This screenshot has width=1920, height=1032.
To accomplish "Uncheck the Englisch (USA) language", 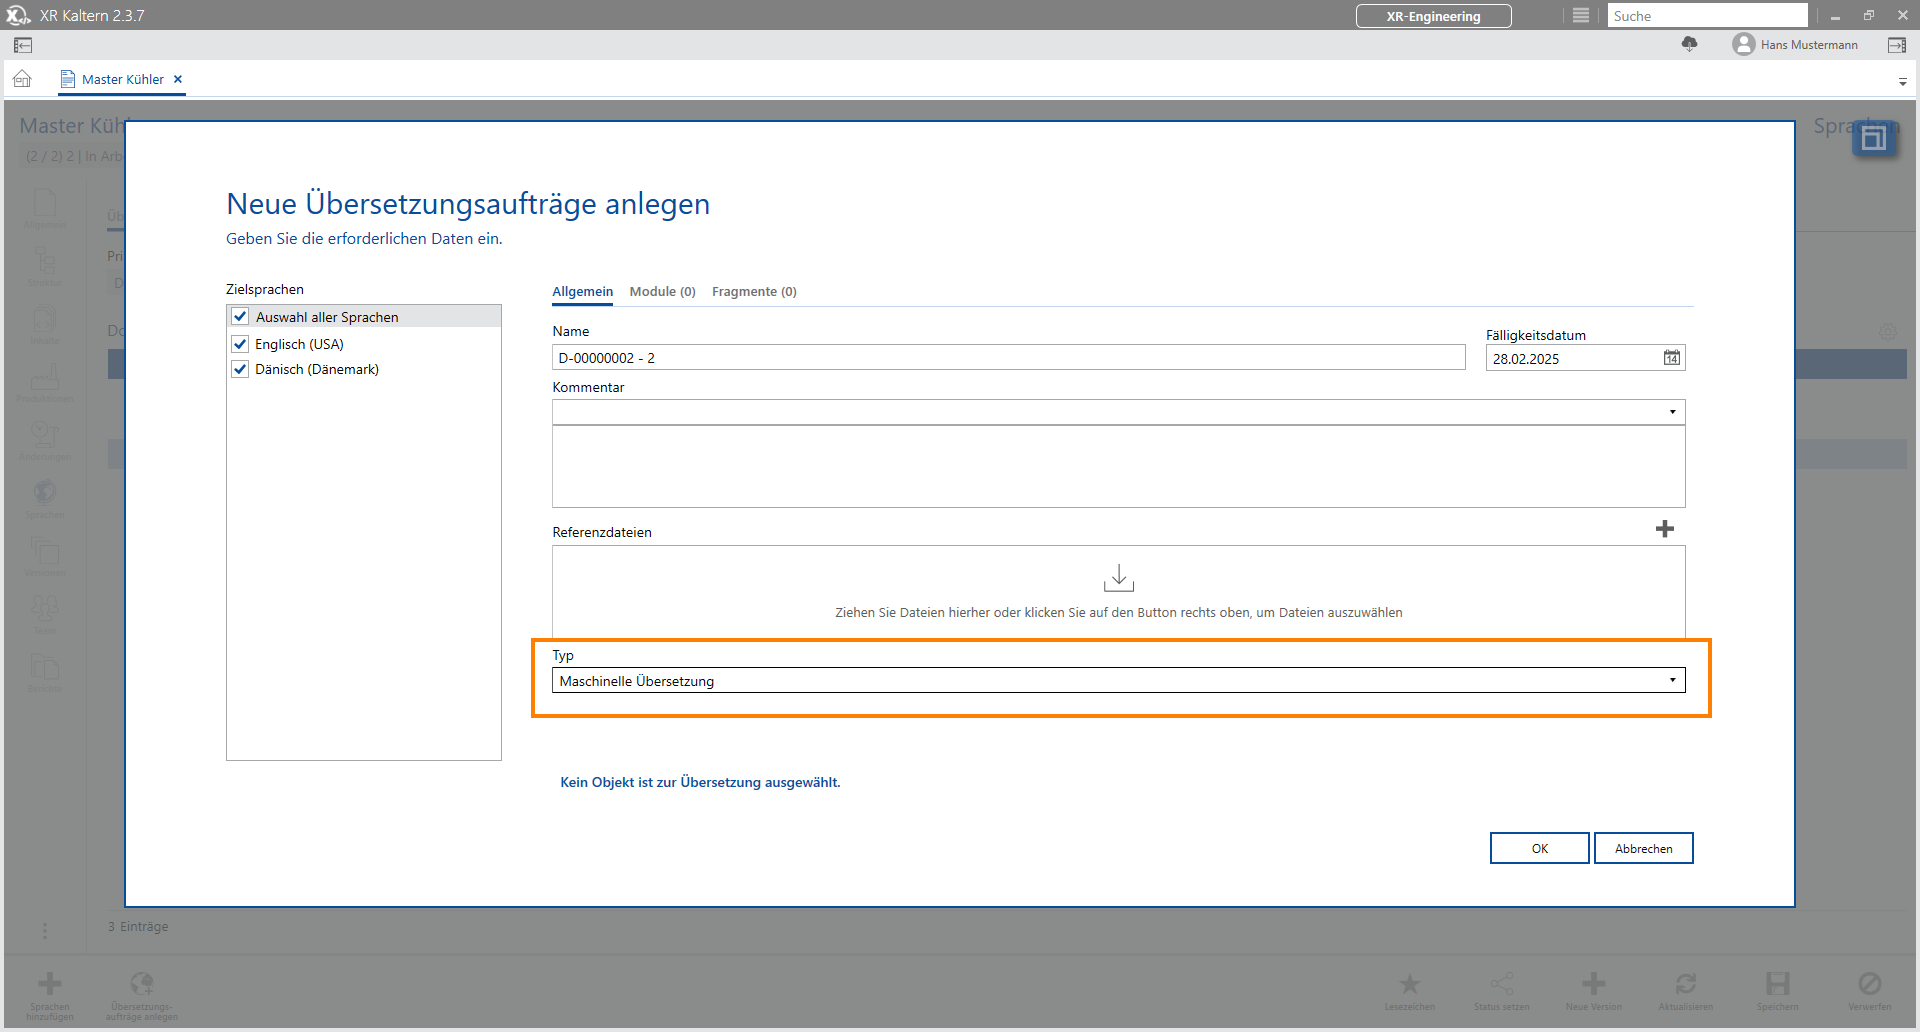I will point(240,344).
